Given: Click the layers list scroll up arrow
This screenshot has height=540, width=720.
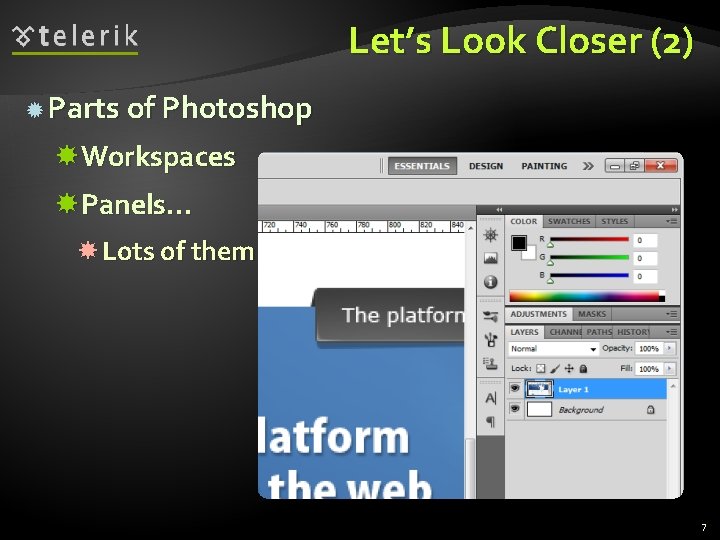Looking at the screenshot, I should tap(673, 386).
